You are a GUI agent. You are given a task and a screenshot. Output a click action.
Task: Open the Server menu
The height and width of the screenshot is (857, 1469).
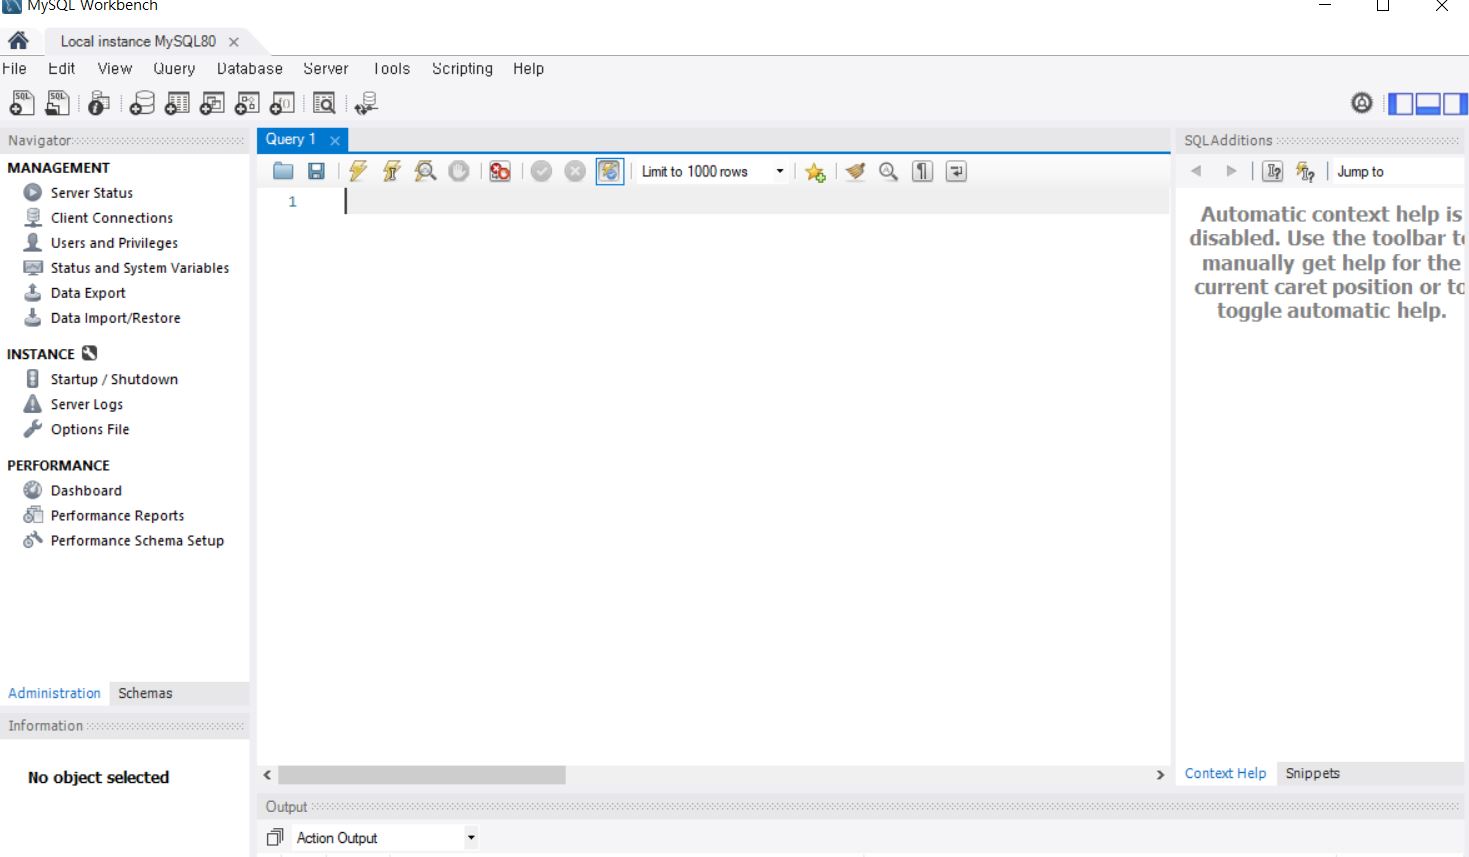(326, 69)
